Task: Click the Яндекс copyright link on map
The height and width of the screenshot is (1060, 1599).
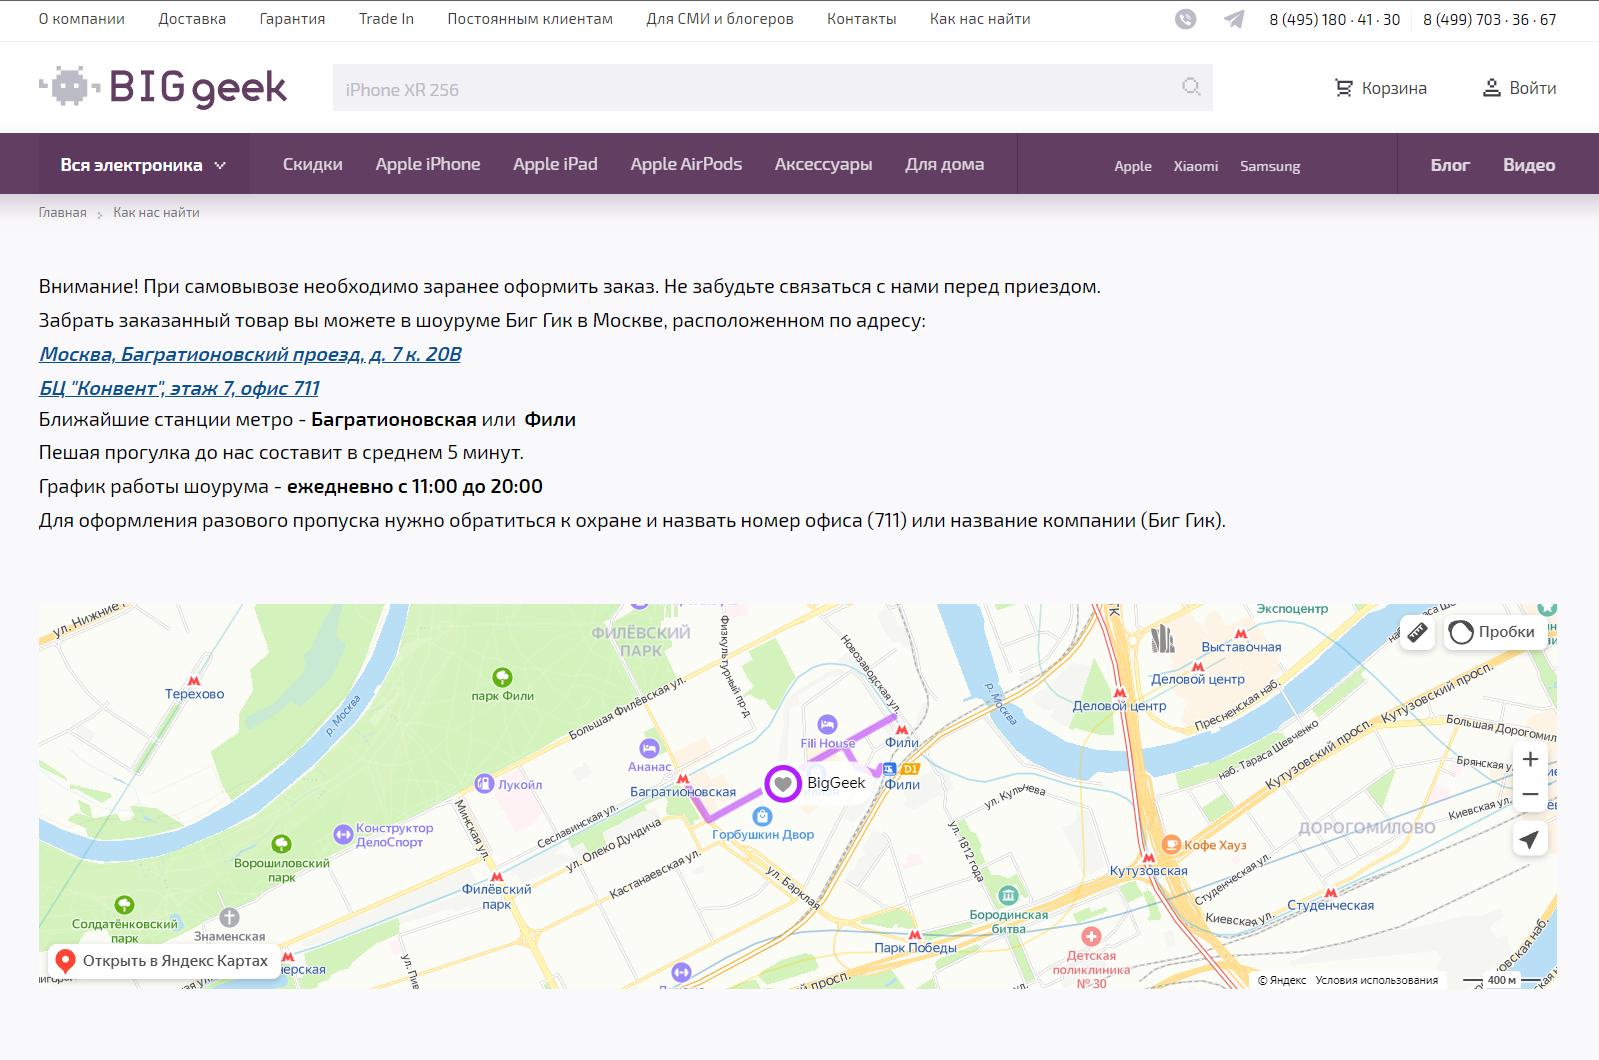Action: pyautogui.click(x=1282, y=980)
